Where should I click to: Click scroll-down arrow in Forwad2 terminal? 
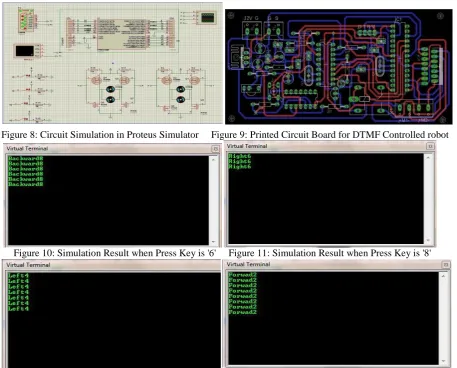click(x=443, y=361)
